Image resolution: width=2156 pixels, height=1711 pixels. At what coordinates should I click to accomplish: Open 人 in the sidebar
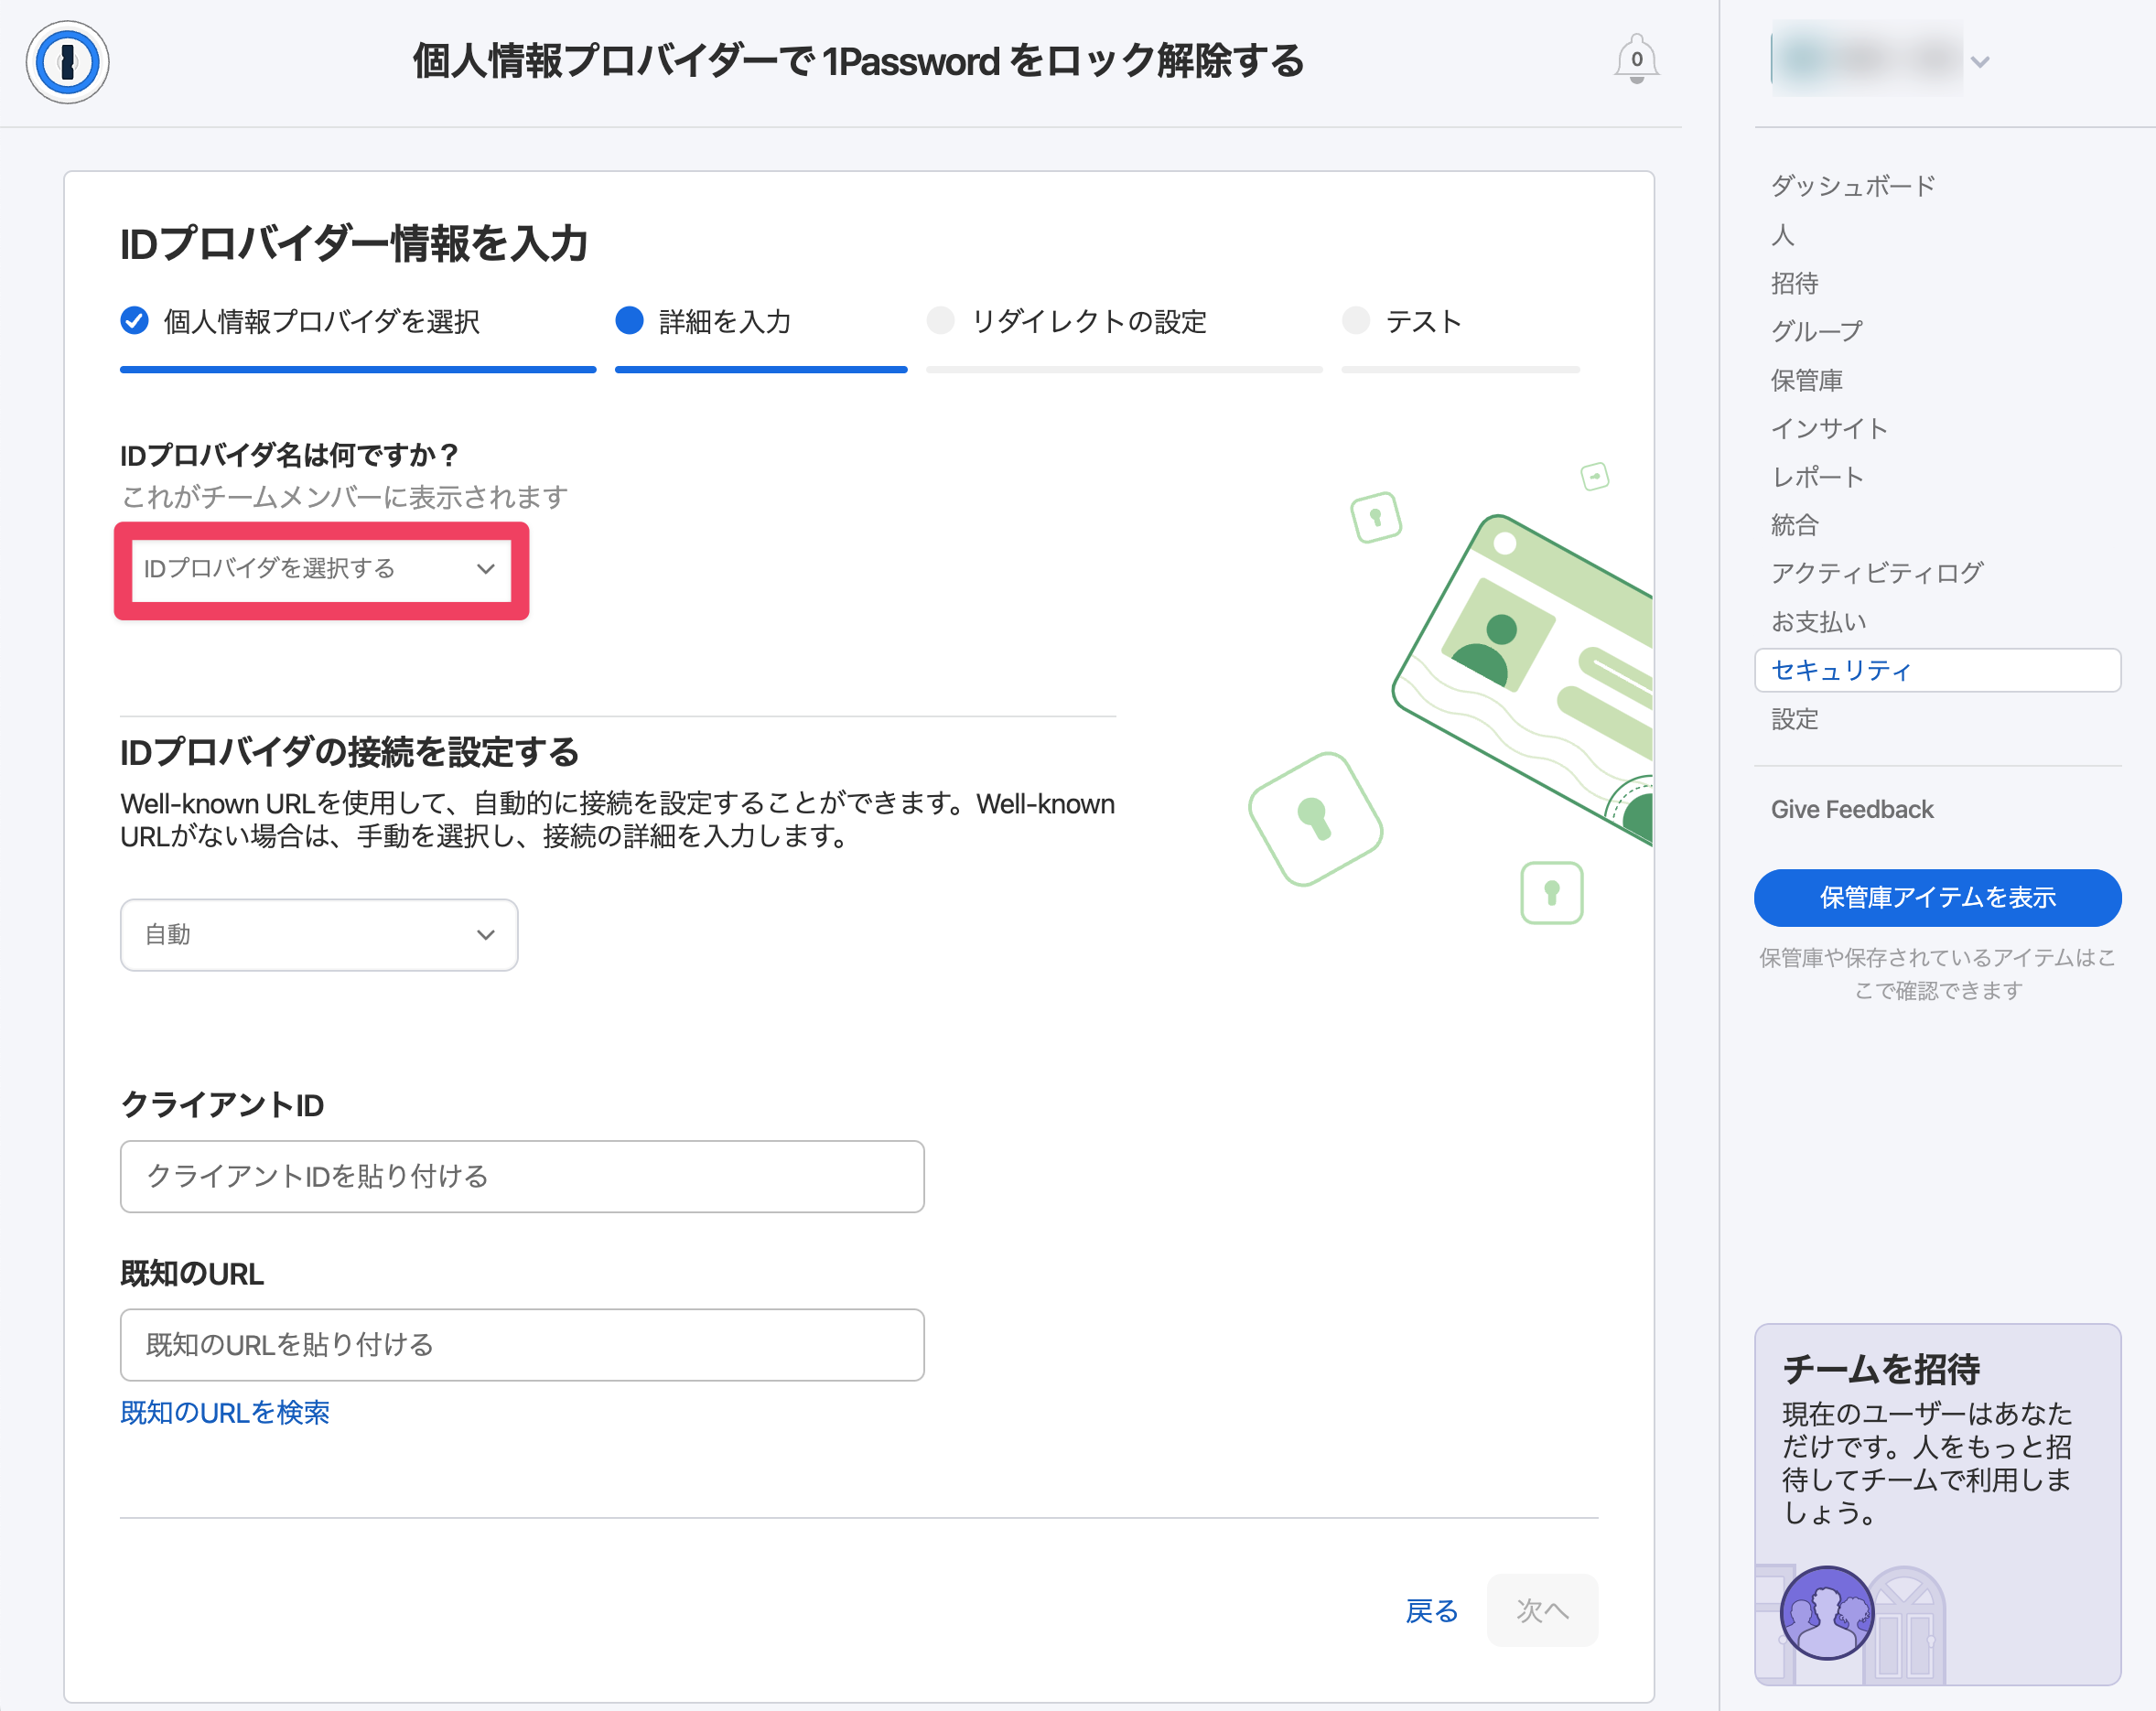pos(1782,235)
